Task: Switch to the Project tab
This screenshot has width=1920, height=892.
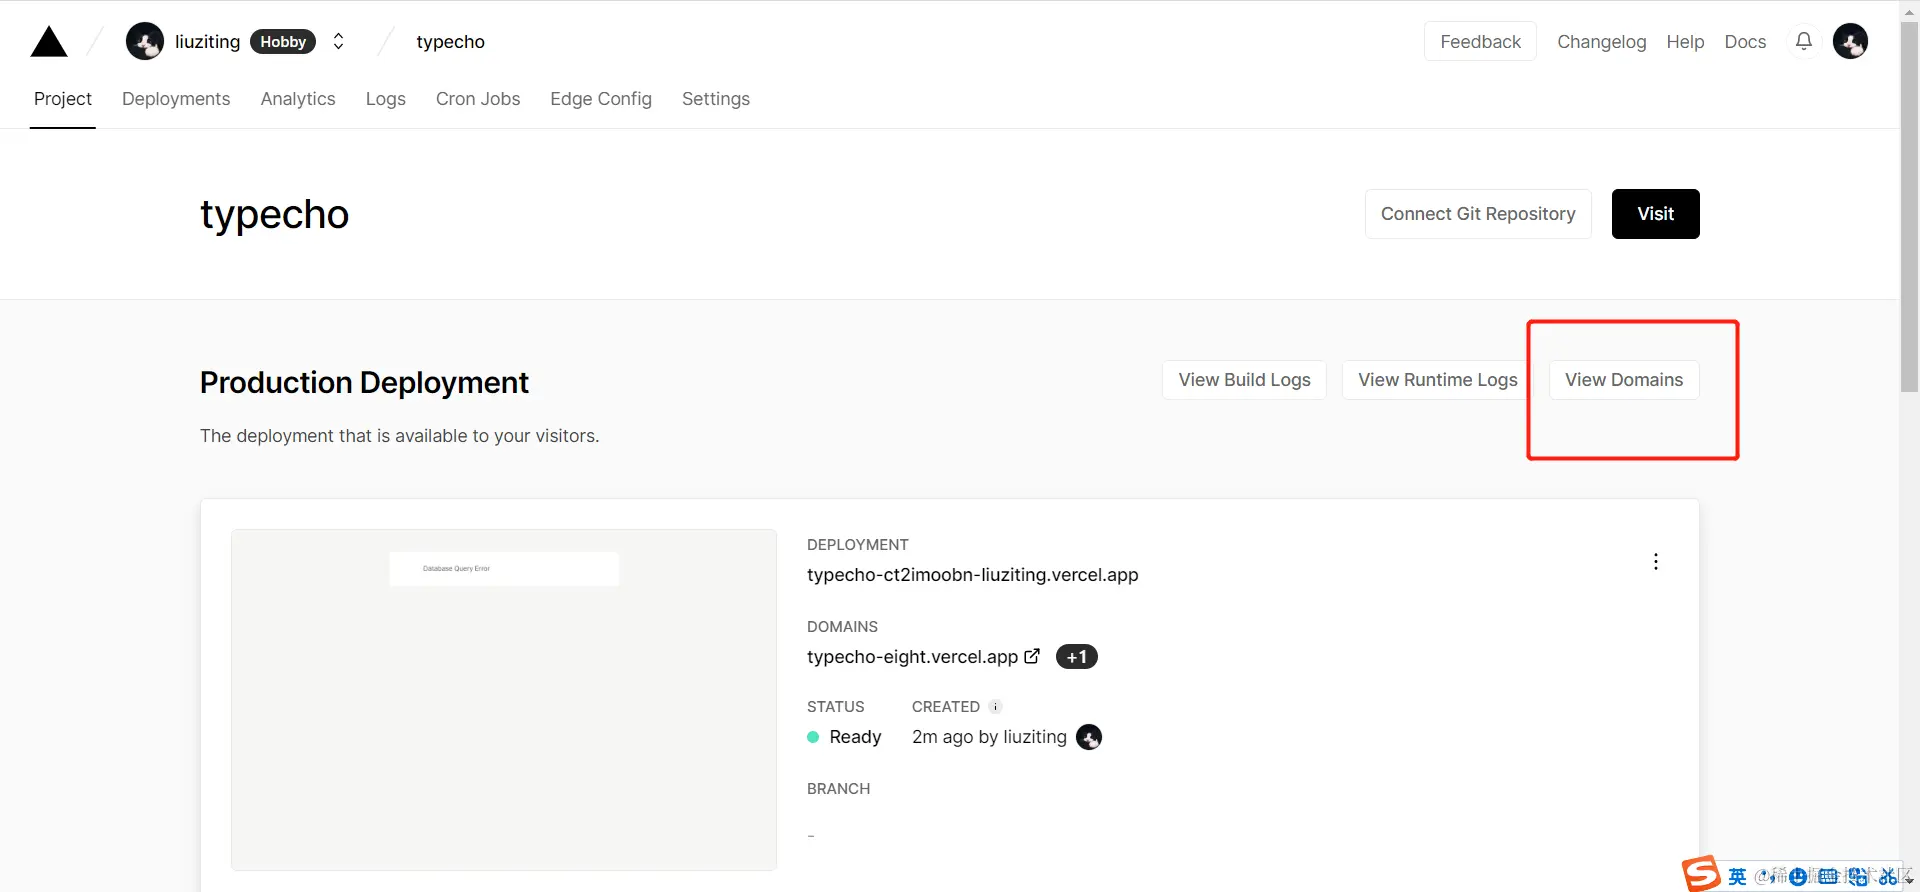Action: pyautogui.click(x=63, y=99)
